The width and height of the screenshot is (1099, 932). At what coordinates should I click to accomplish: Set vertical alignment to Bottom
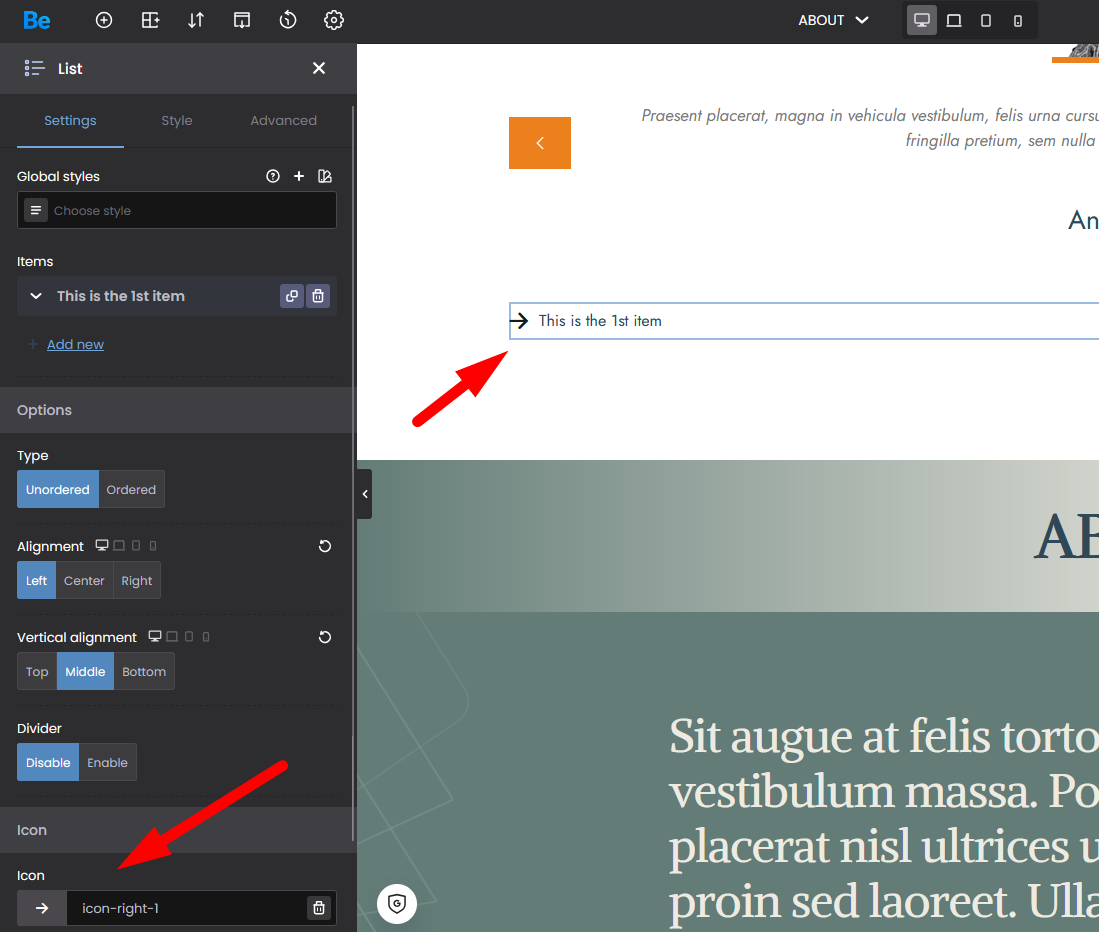pyautogui.click(x=144, y=672)
